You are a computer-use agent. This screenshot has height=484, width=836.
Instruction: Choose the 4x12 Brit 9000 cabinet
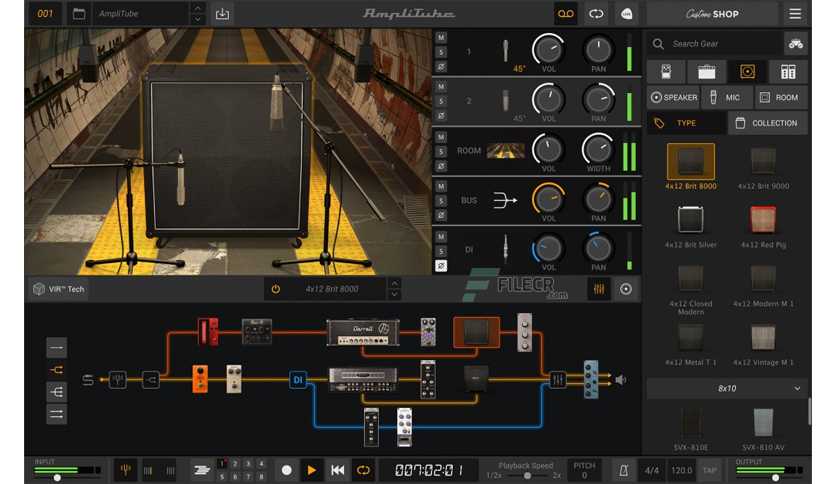[x=763, y=168]
